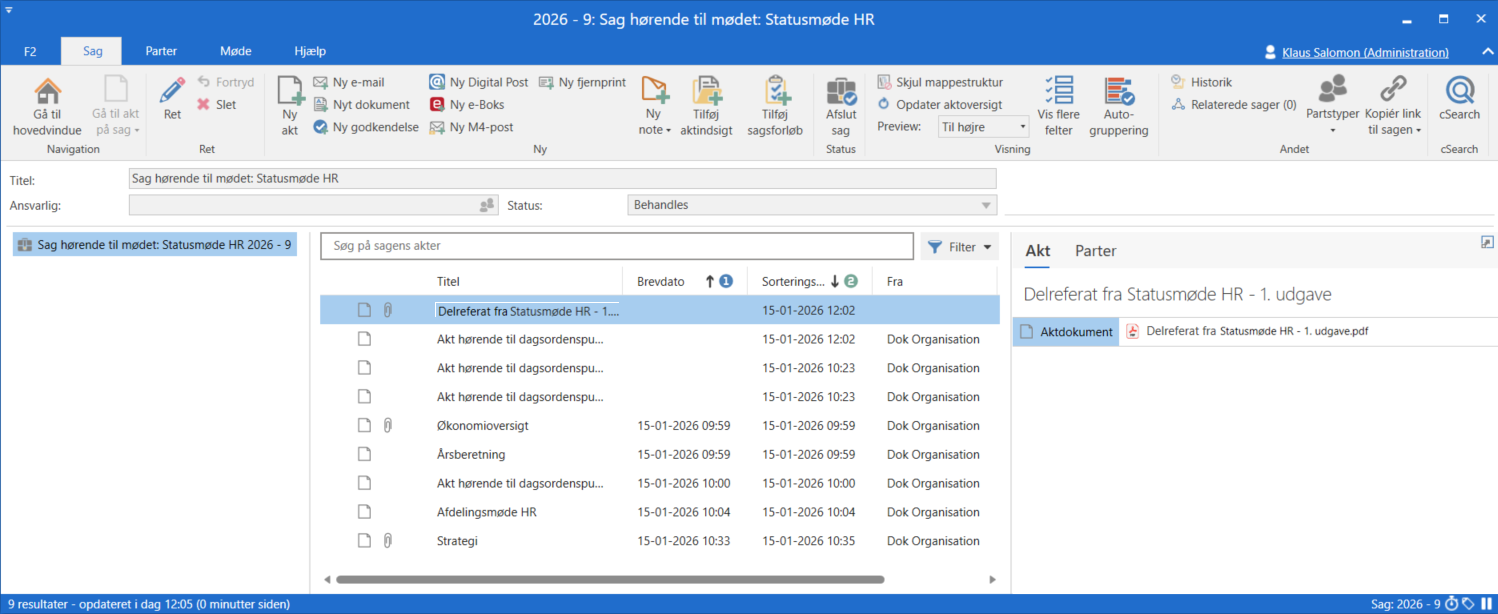Image resolution: width=1498 pixels, height=614 pixels.
Task: Click the Autogruppering icon
Action: coord(1118,93)
